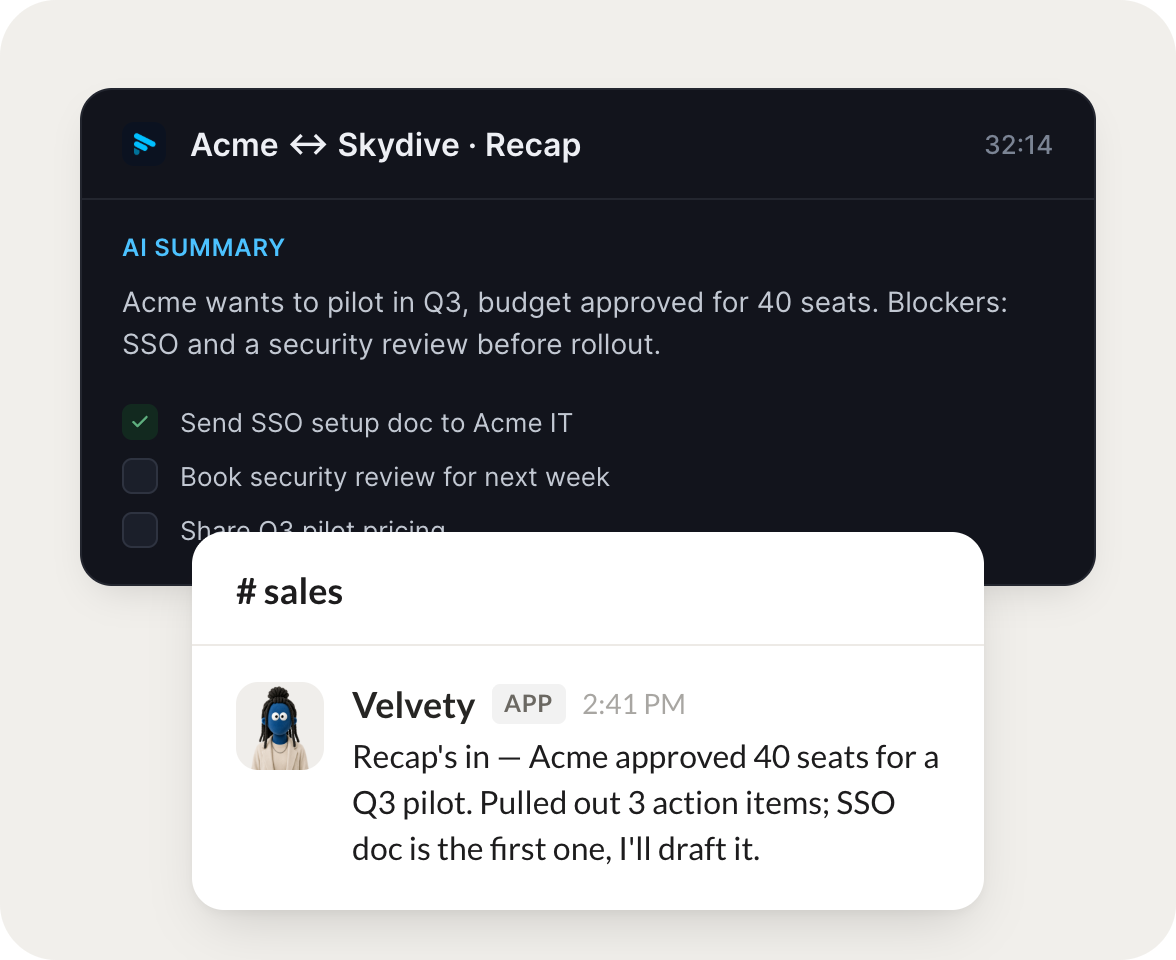The image size is (1176, 960).
Task: Open the # sales channel header
Action: (x=290, y=592)
